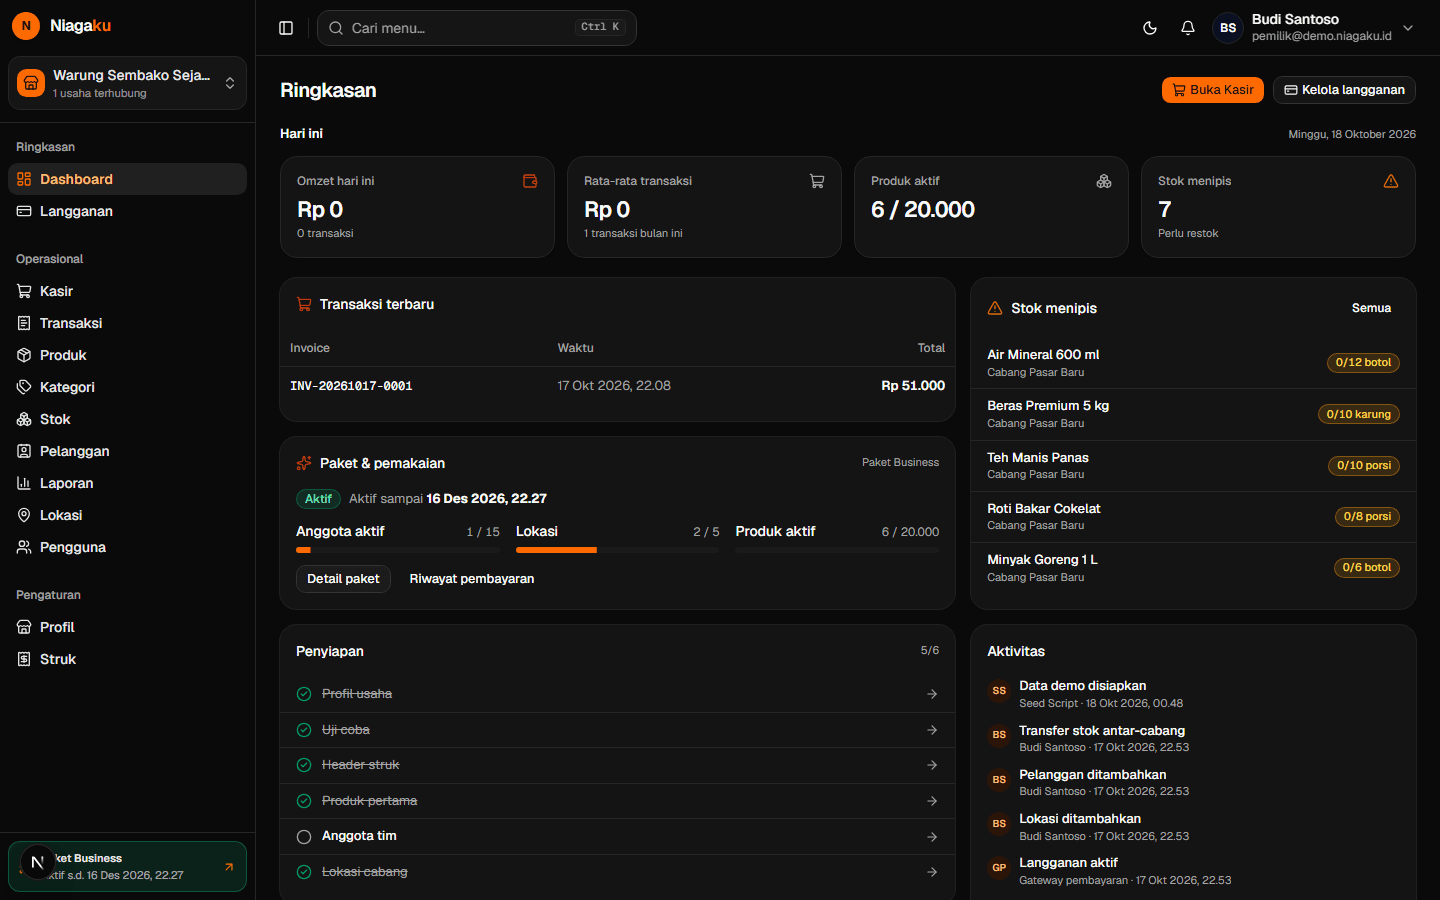1440x900 pixels.
Task: Open the Kasir menu item
Action: (x=127, y=291)
